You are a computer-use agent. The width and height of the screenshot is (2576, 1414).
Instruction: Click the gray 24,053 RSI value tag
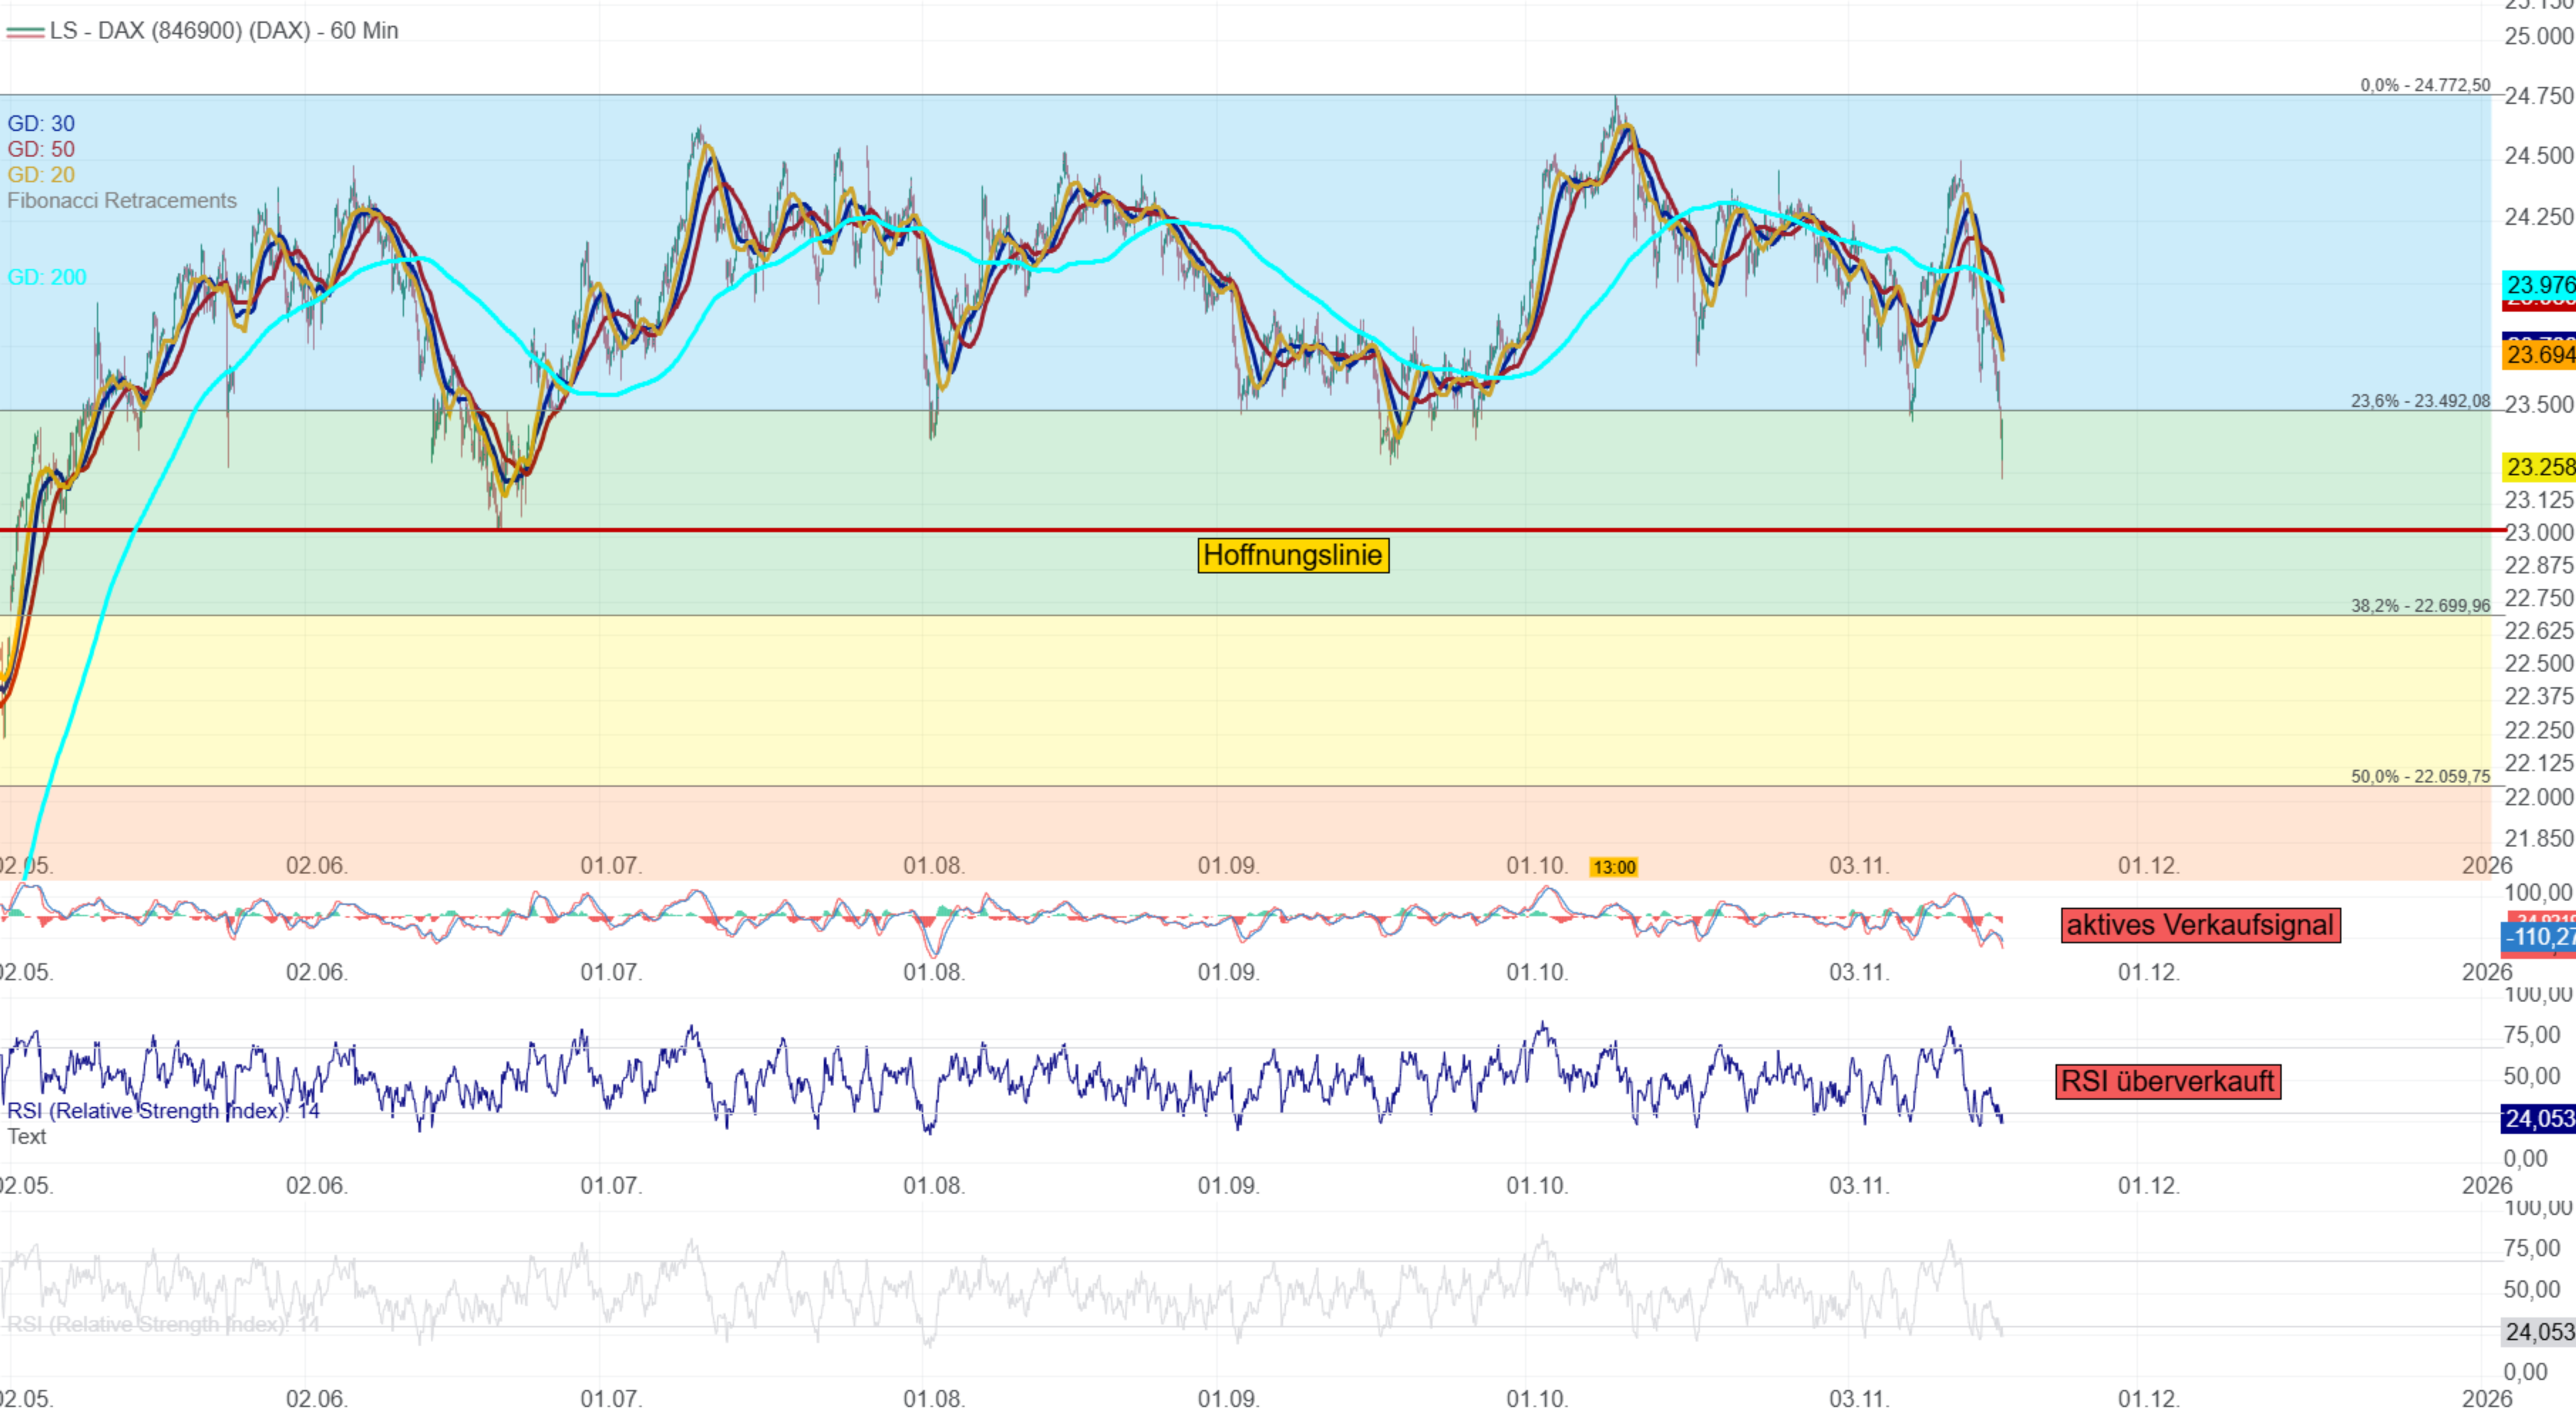coord(2538,1331)
